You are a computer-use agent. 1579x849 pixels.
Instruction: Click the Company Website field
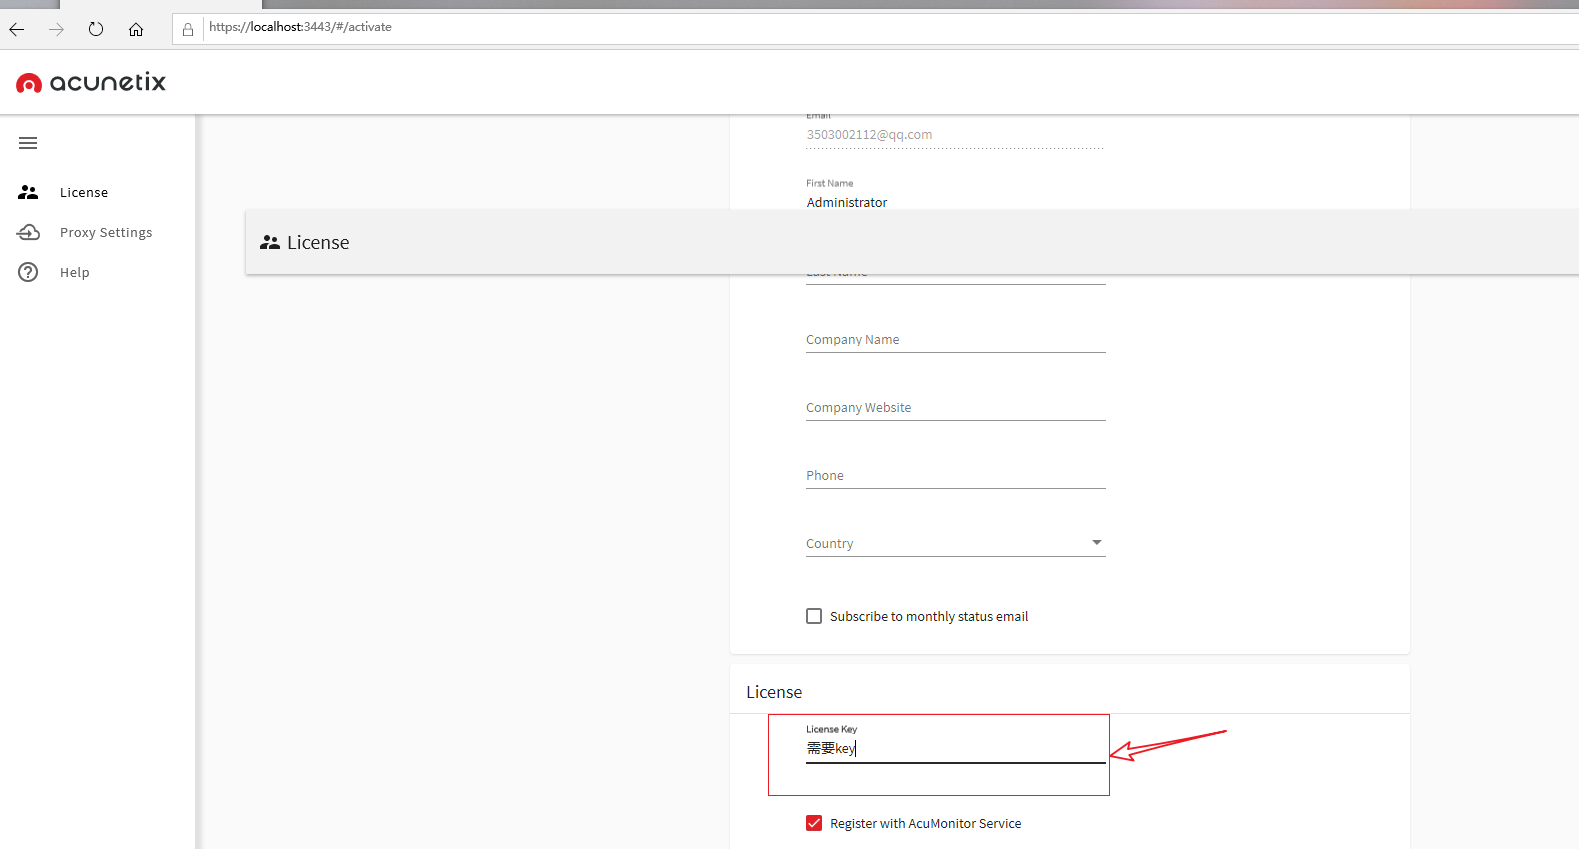(955, 408)
